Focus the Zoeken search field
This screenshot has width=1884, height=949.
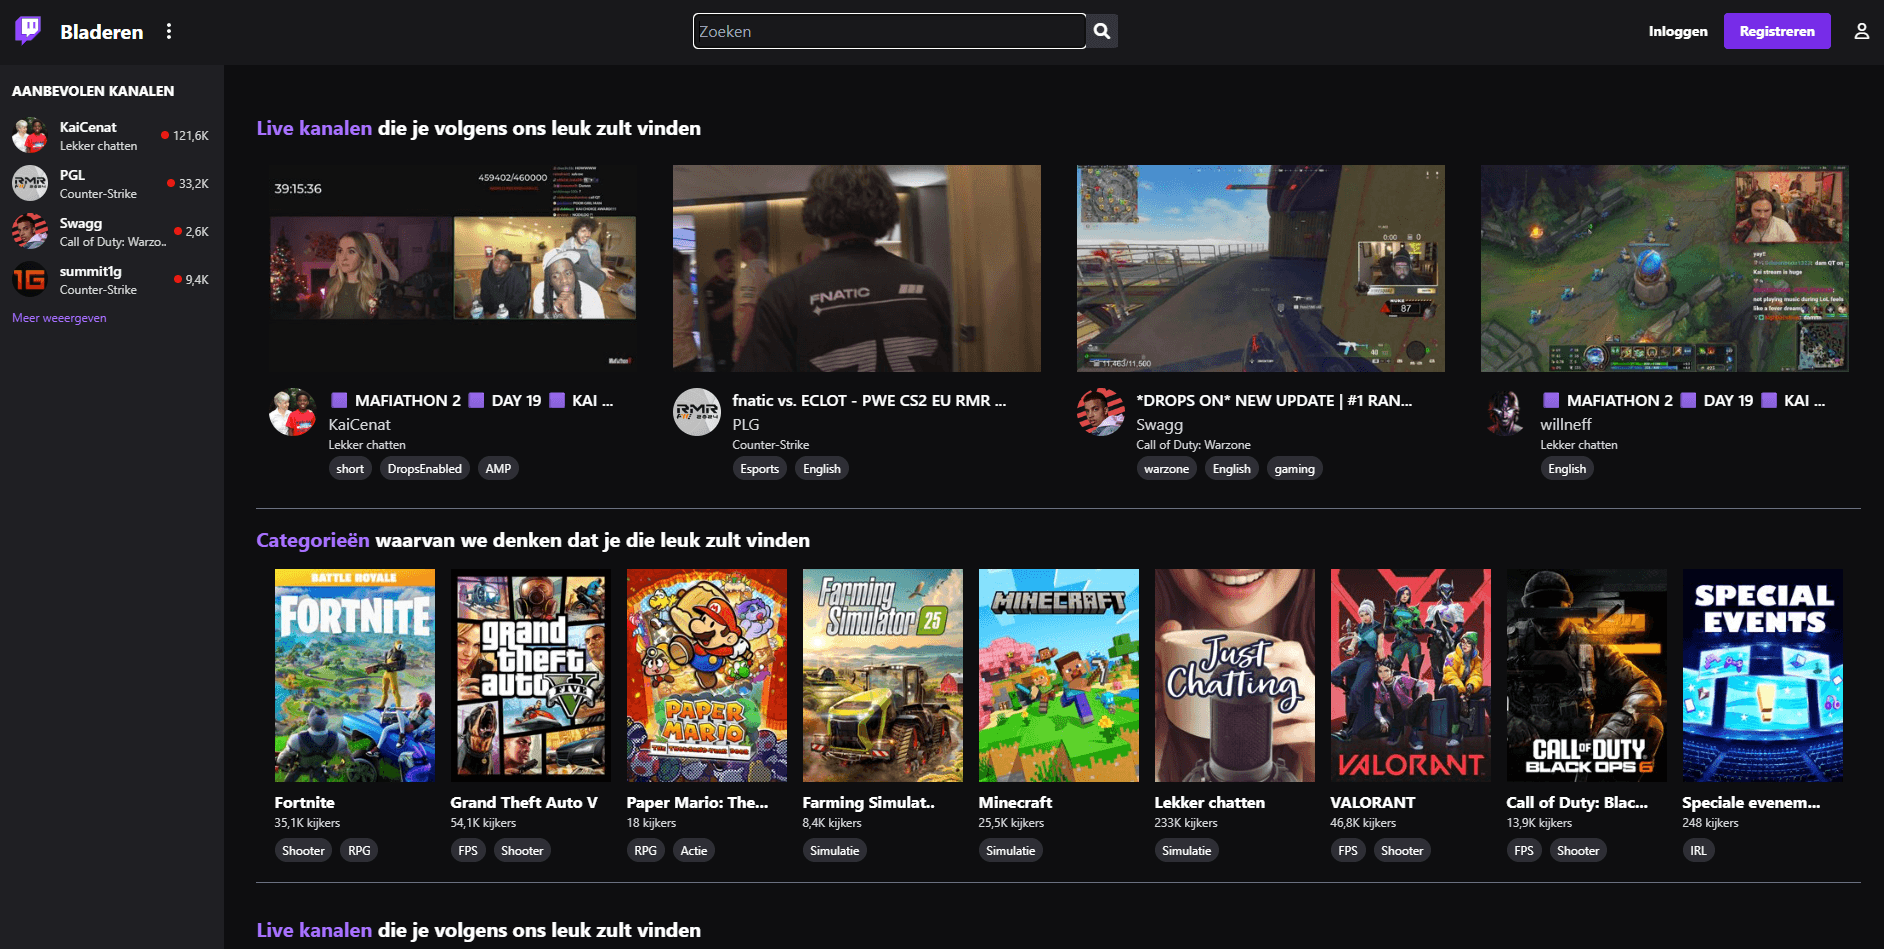point(889,31)
